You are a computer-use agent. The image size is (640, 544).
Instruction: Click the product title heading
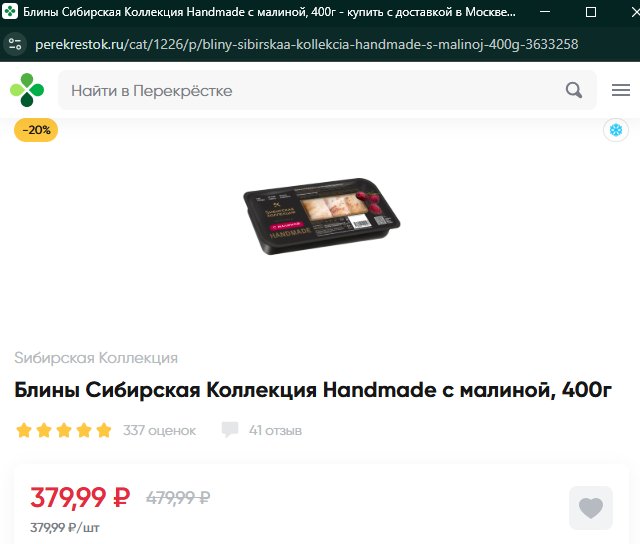point(313,390)
